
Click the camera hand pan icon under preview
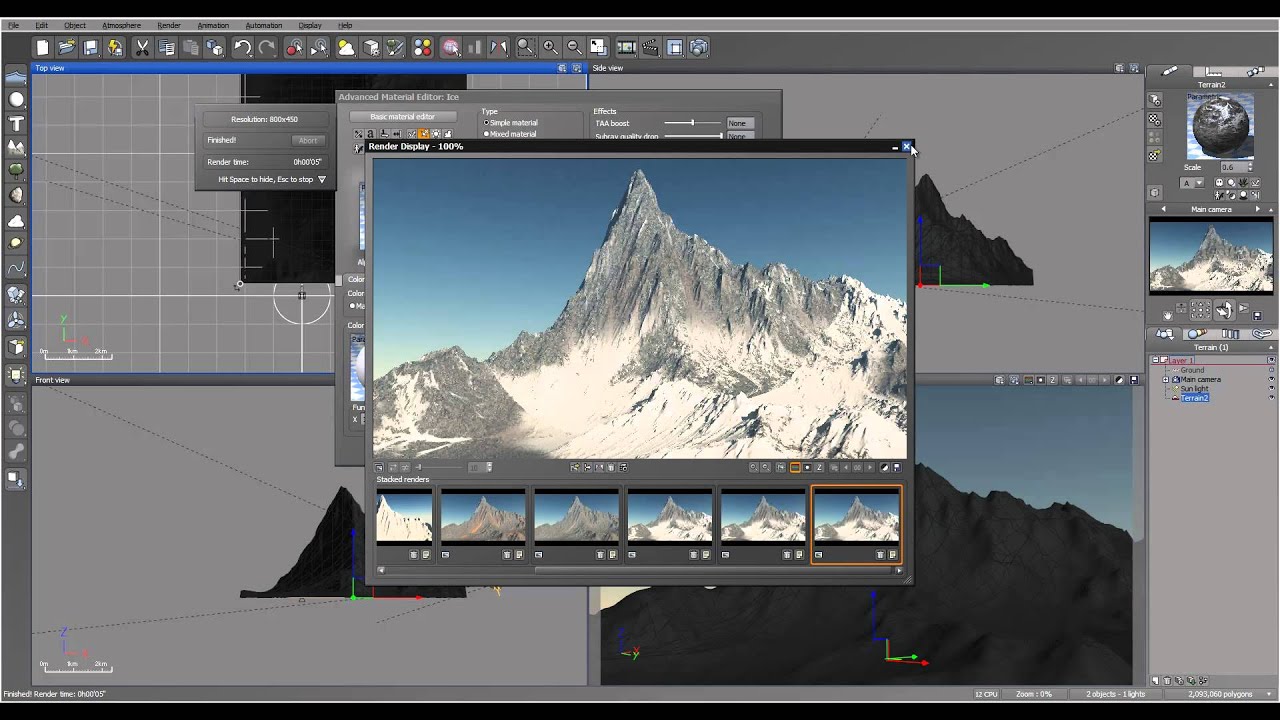coord(1167,314)
